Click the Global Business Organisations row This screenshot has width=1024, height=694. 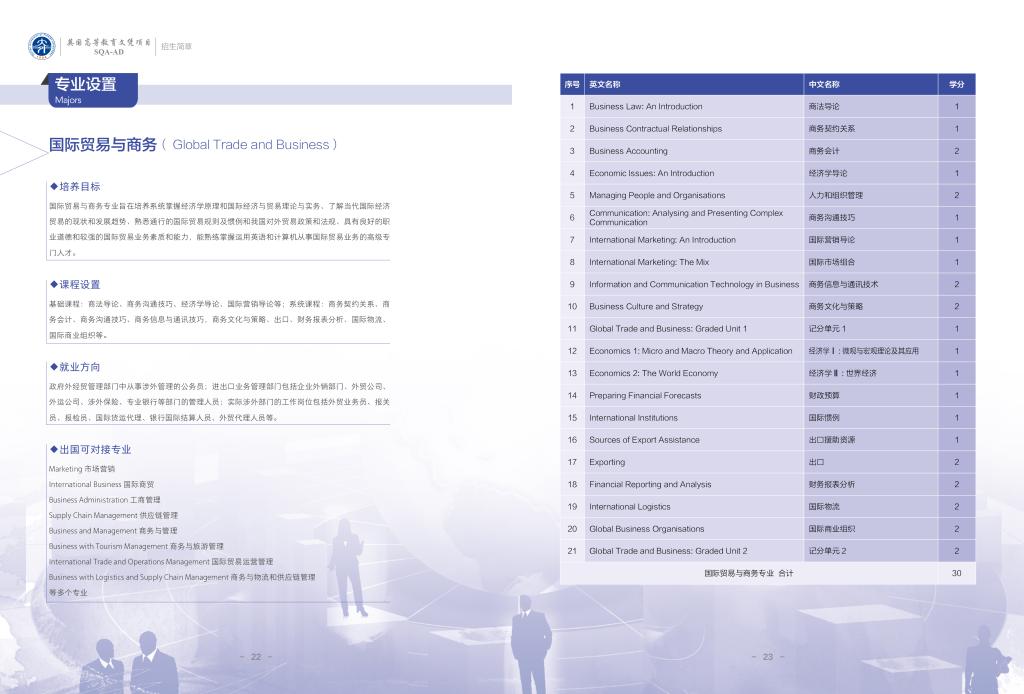point(646,529)
